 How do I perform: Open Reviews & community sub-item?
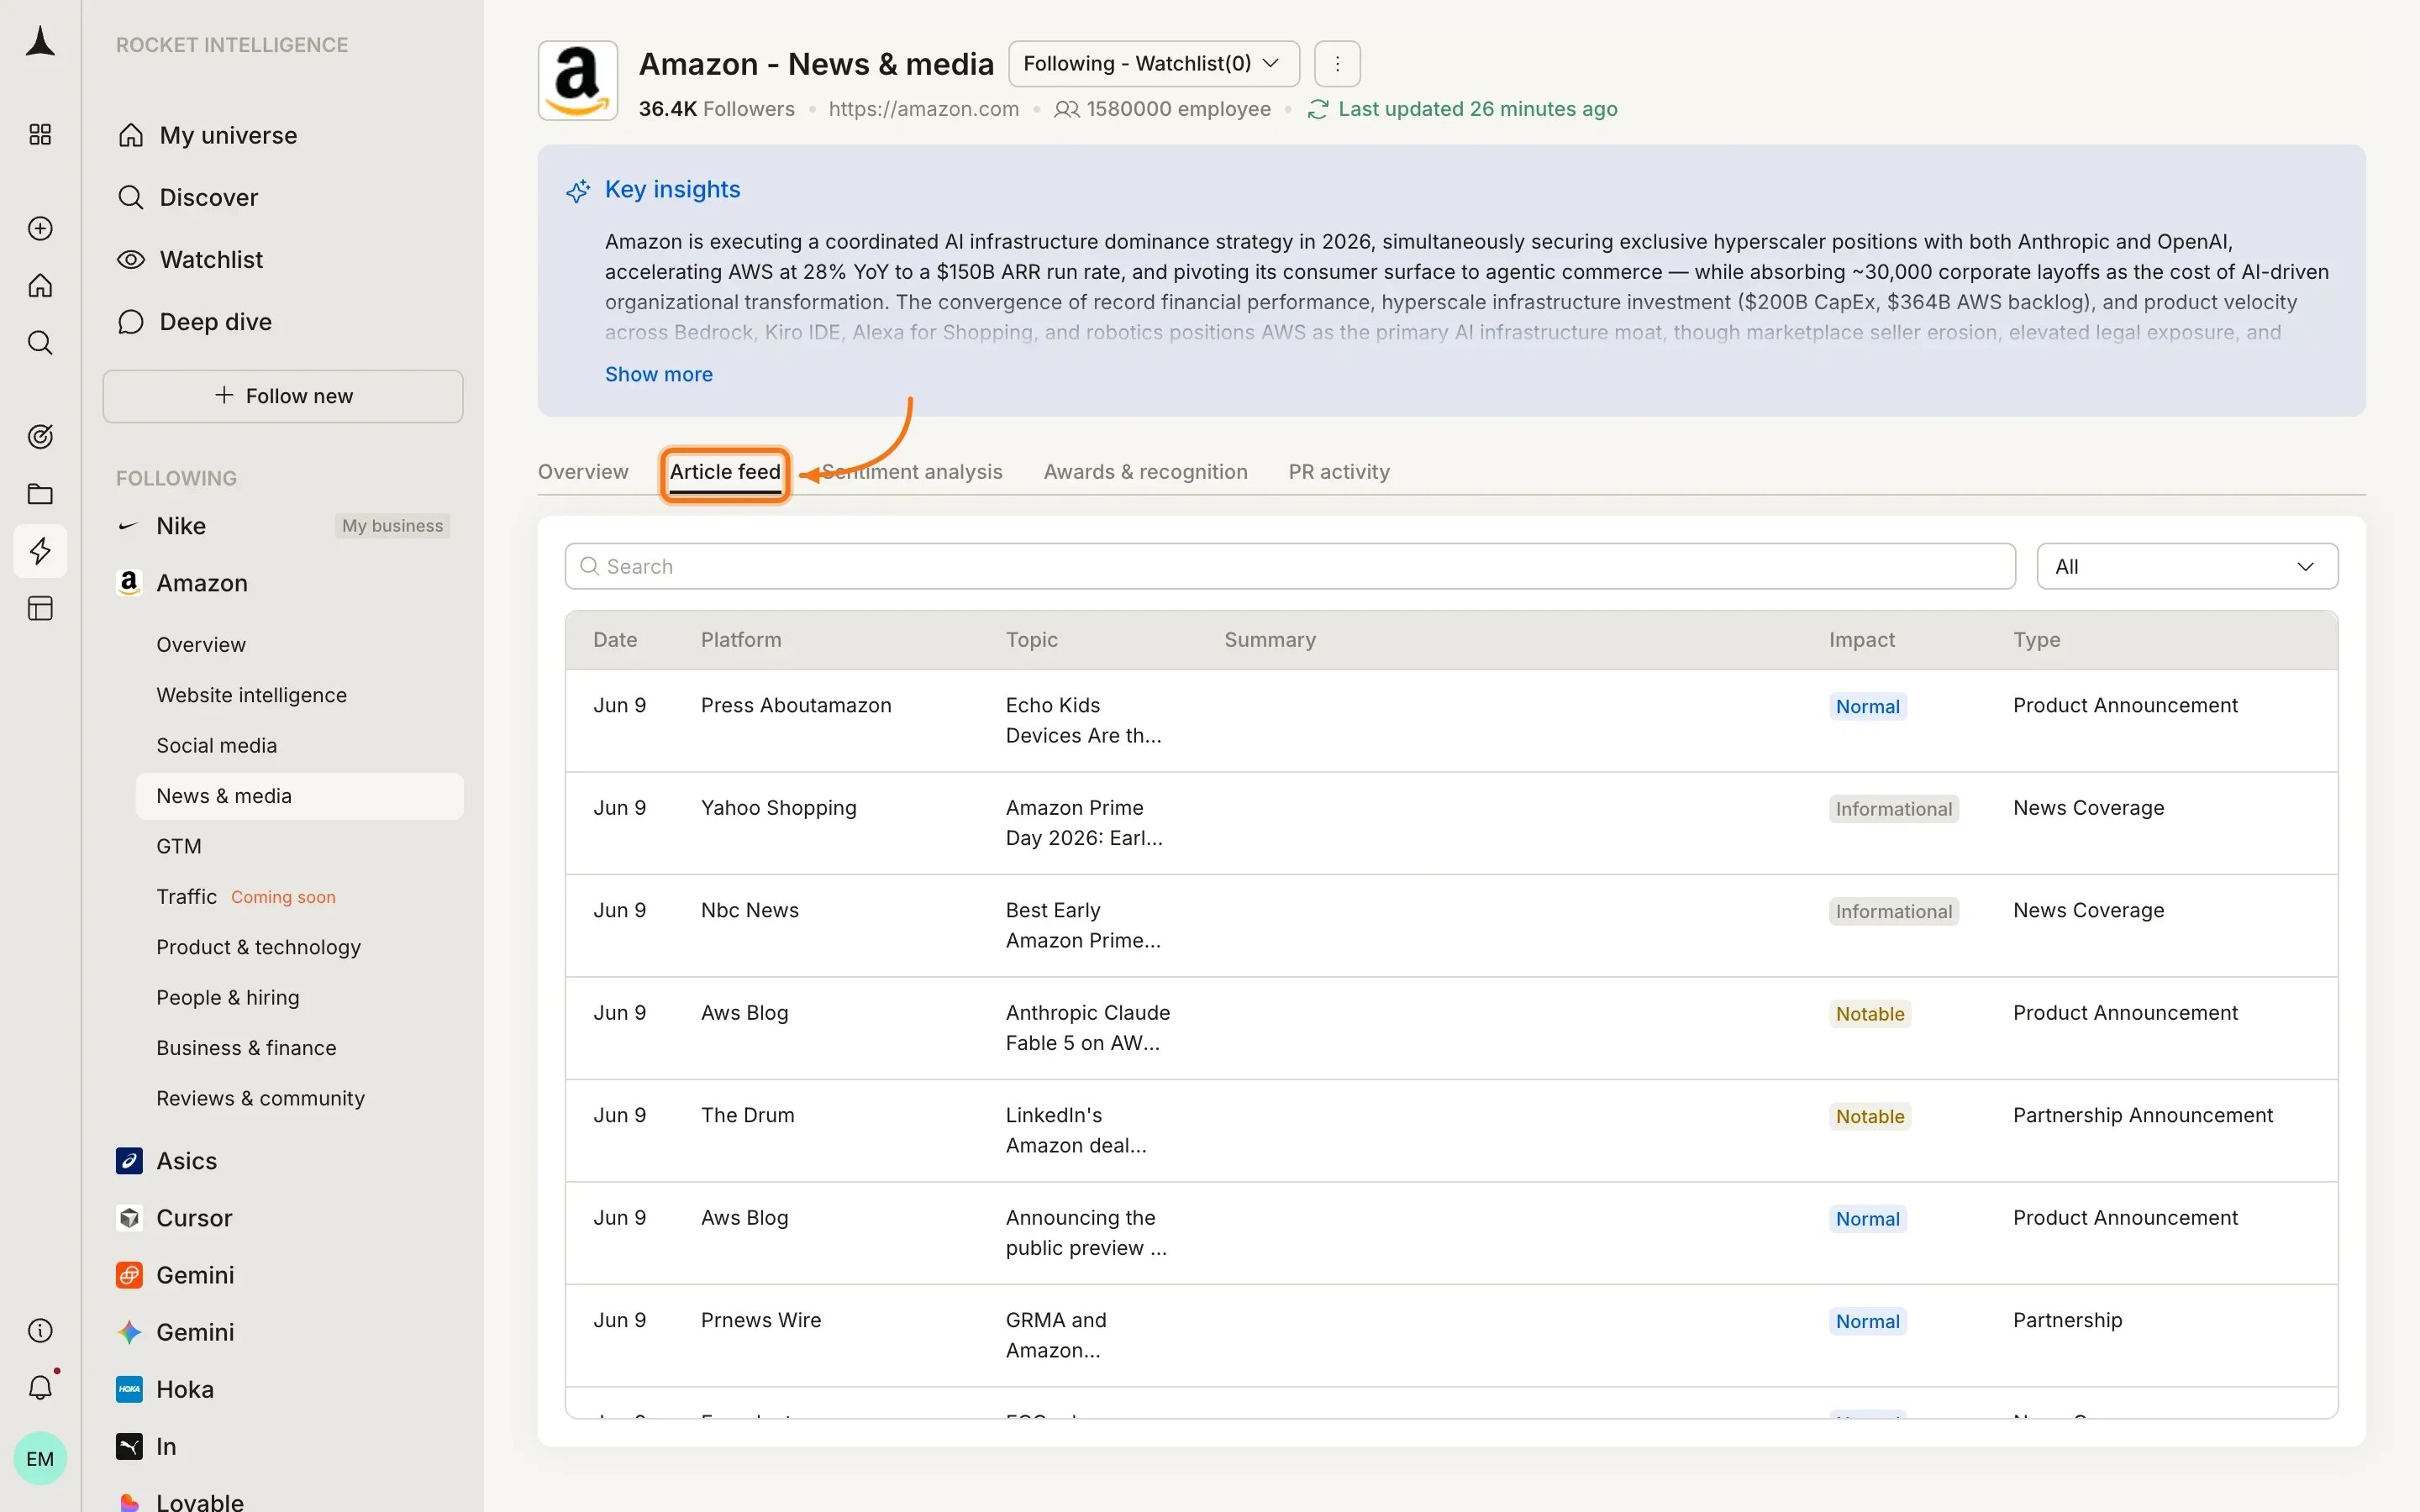260,1098
